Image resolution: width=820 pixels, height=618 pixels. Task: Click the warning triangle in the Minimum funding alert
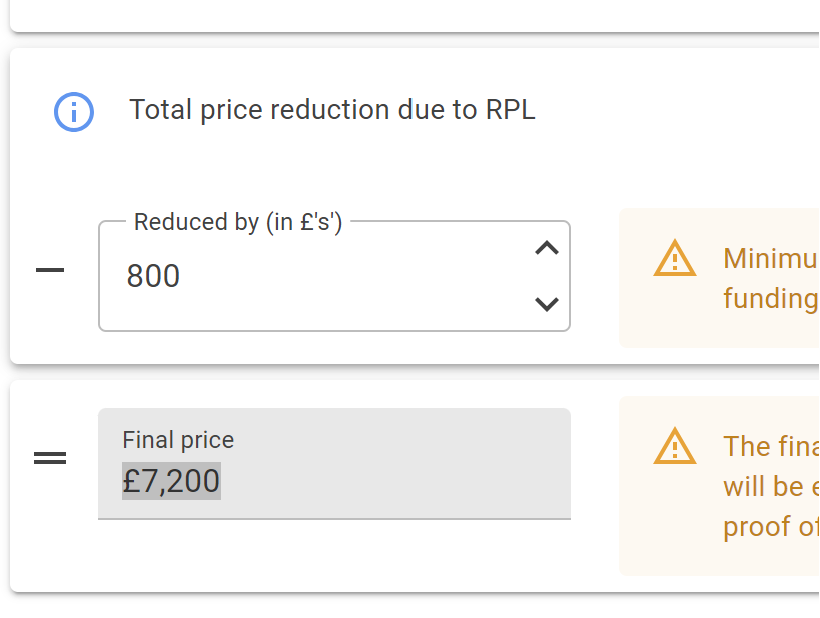tap(675, 258)
